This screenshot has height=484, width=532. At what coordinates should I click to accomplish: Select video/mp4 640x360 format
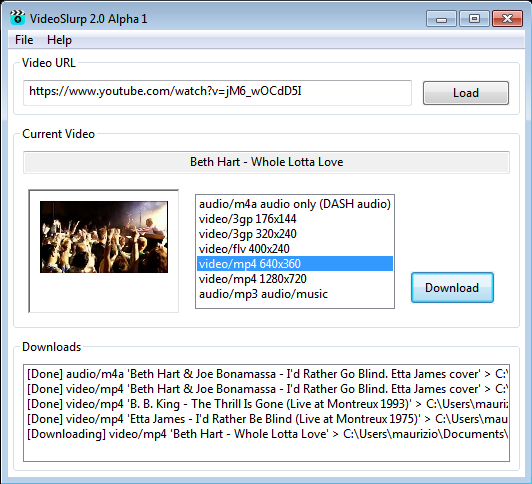[x=295, y=264]
